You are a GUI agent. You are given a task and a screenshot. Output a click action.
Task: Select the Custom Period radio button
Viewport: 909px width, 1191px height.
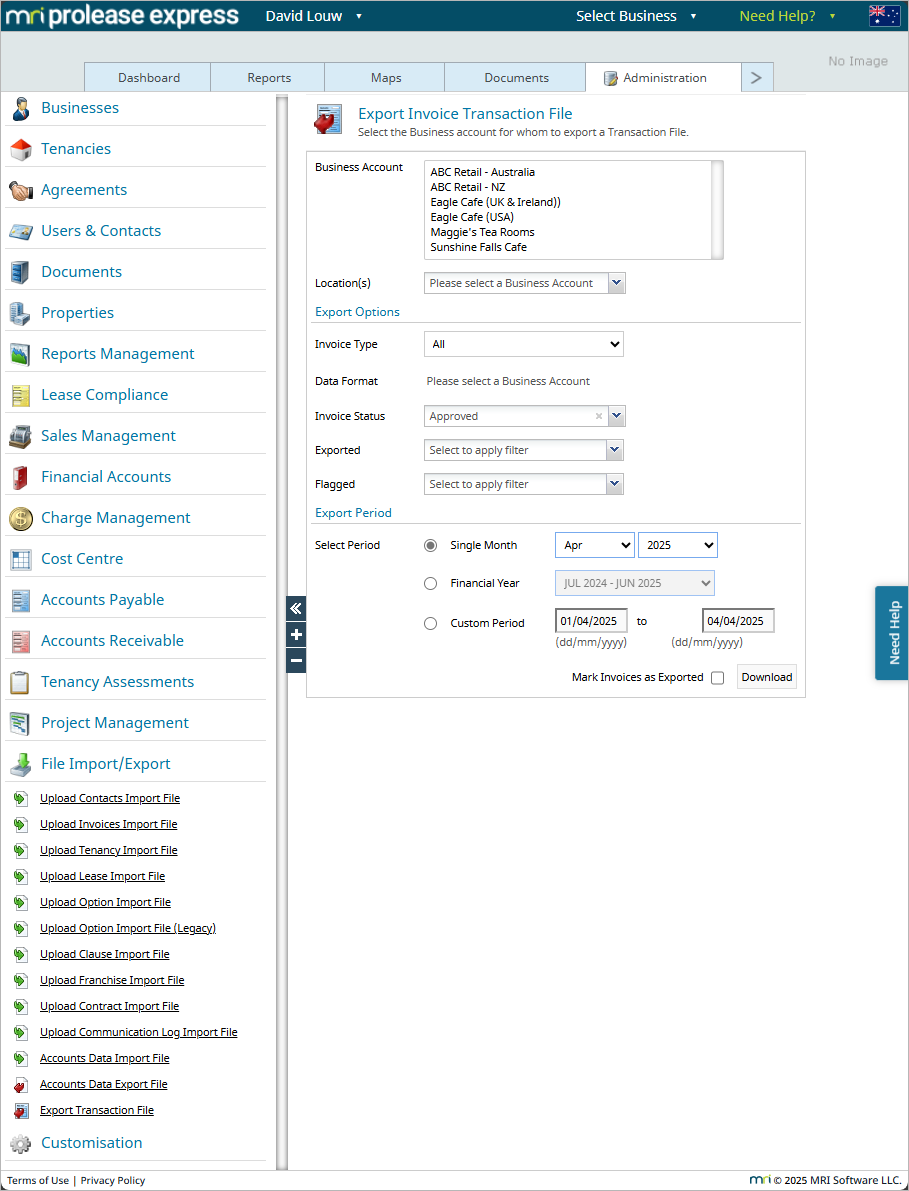pos(431,623)
